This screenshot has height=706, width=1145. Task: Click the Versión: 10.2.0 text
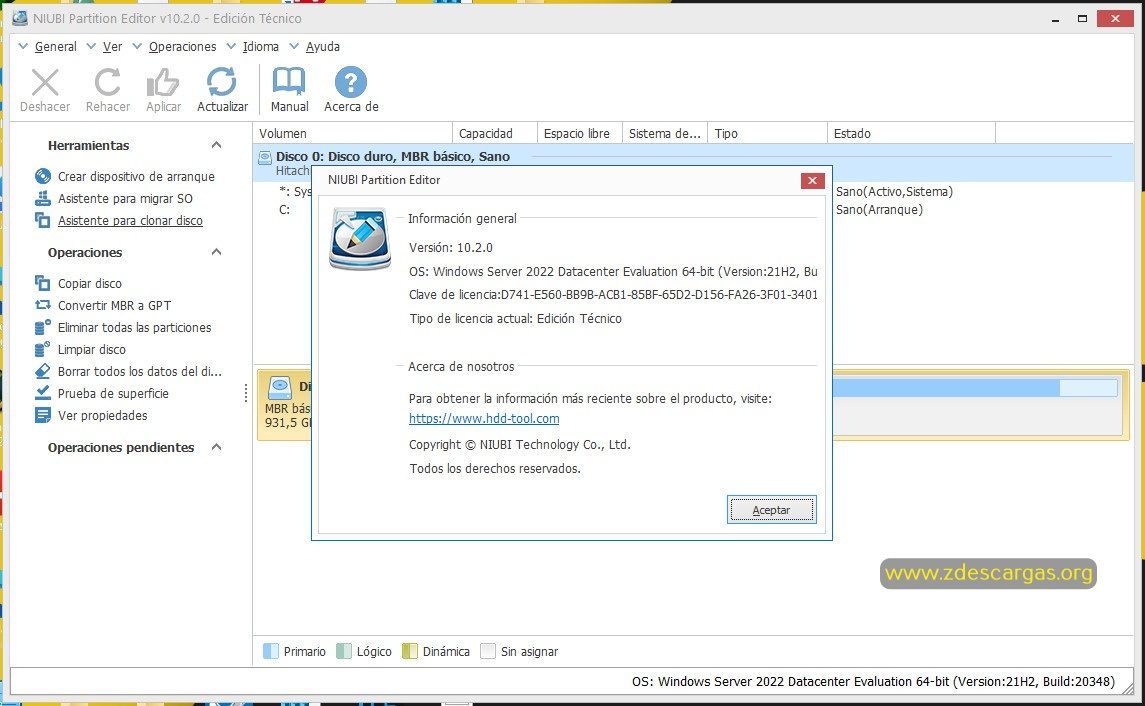coord(451,248)
